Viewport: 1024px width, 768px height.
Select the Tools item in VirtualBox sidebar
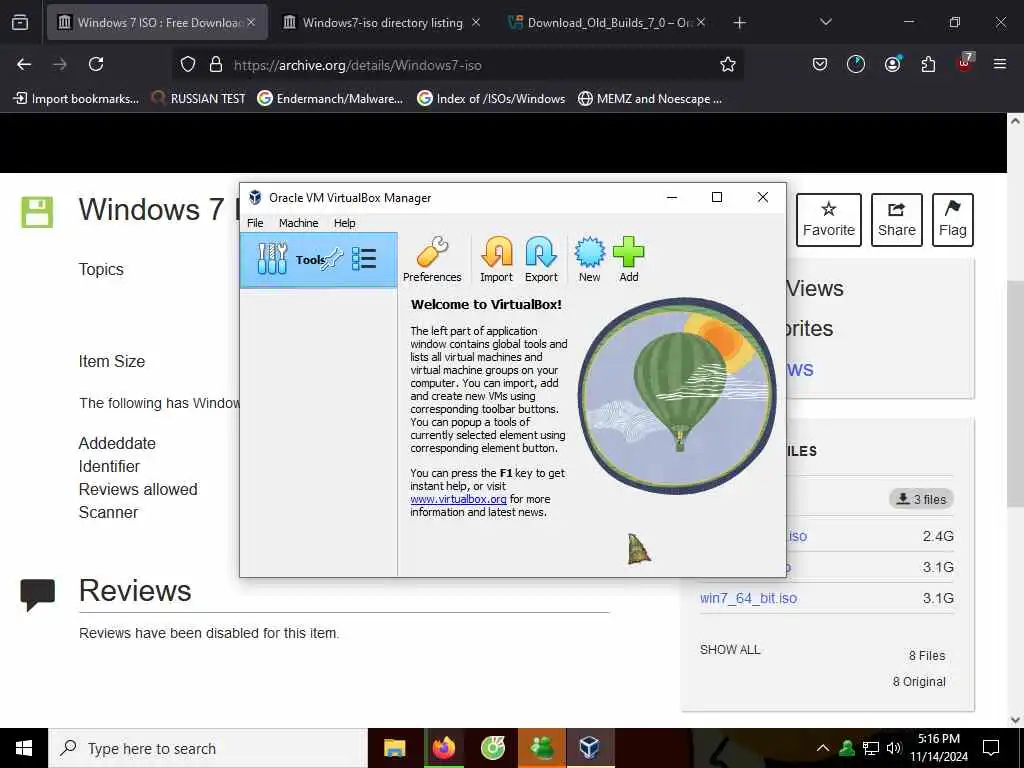(x=319, y=260)
